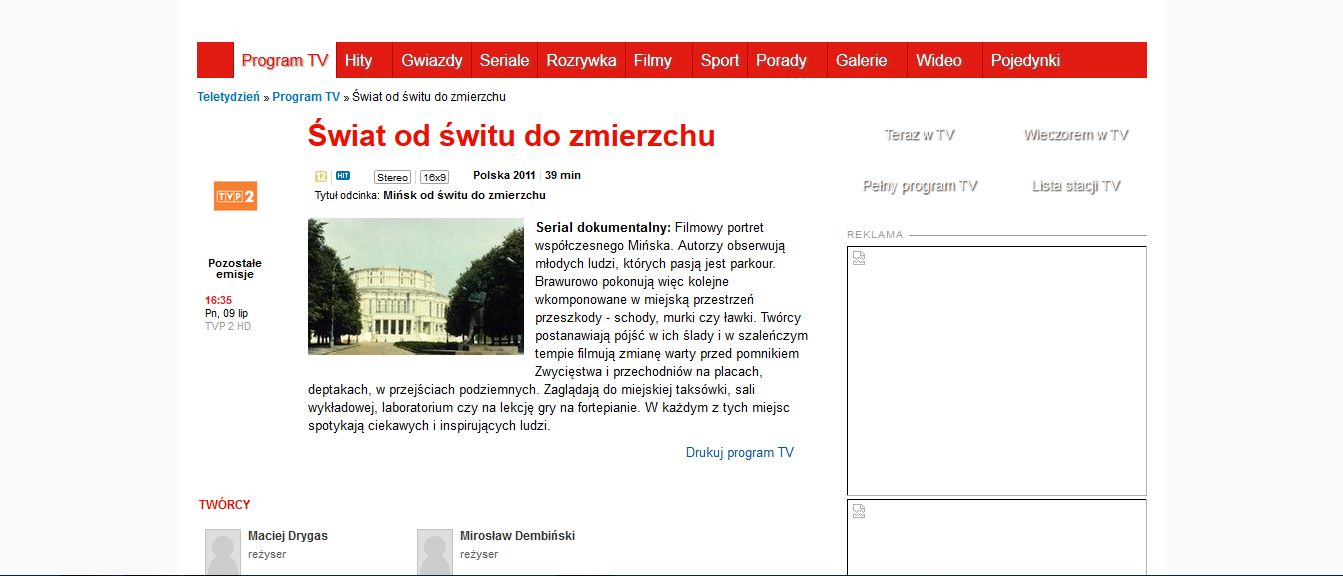
Task: Open the Rozrywka section
Action: tap(581, 60)
